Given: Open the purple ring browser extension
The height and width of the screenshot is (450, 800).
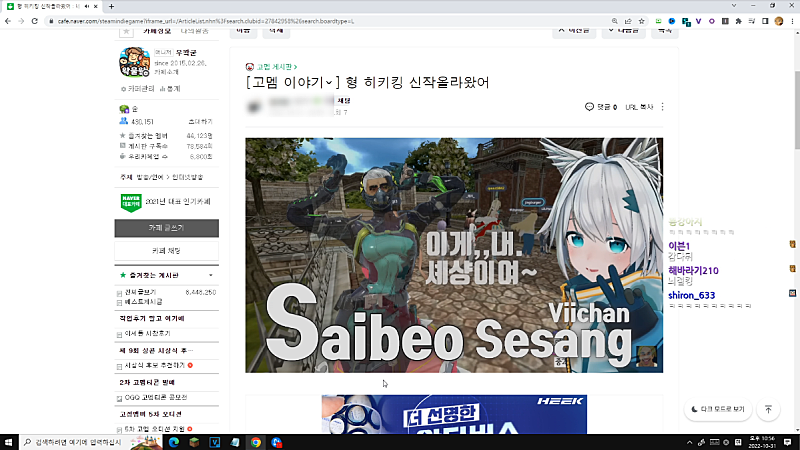Looking at the screenshot, I should click(712, 21).
